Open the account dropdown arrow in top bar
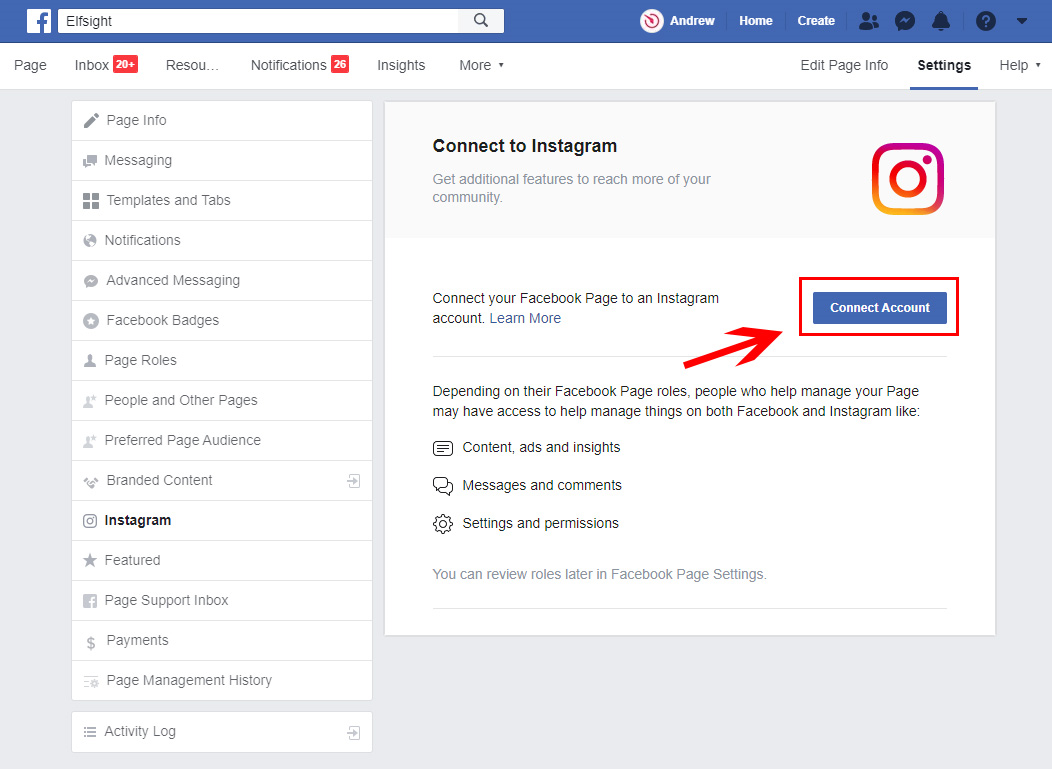 (x=1022, y=21)
